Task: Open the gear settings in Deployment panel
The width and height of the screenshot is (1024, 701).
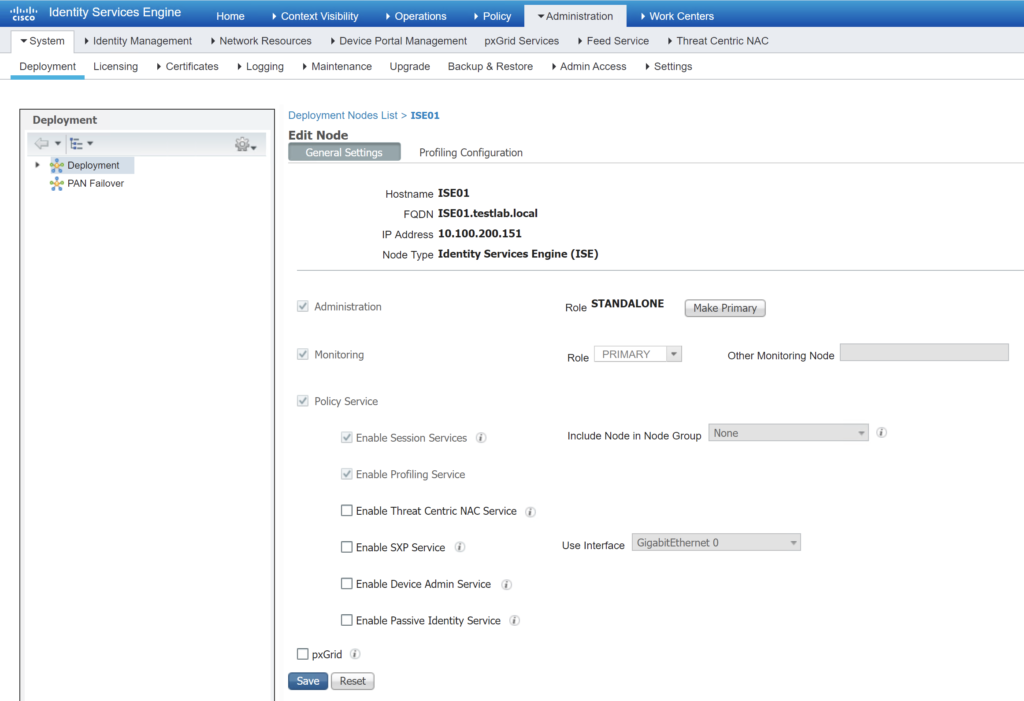Action: click(243, 144)
